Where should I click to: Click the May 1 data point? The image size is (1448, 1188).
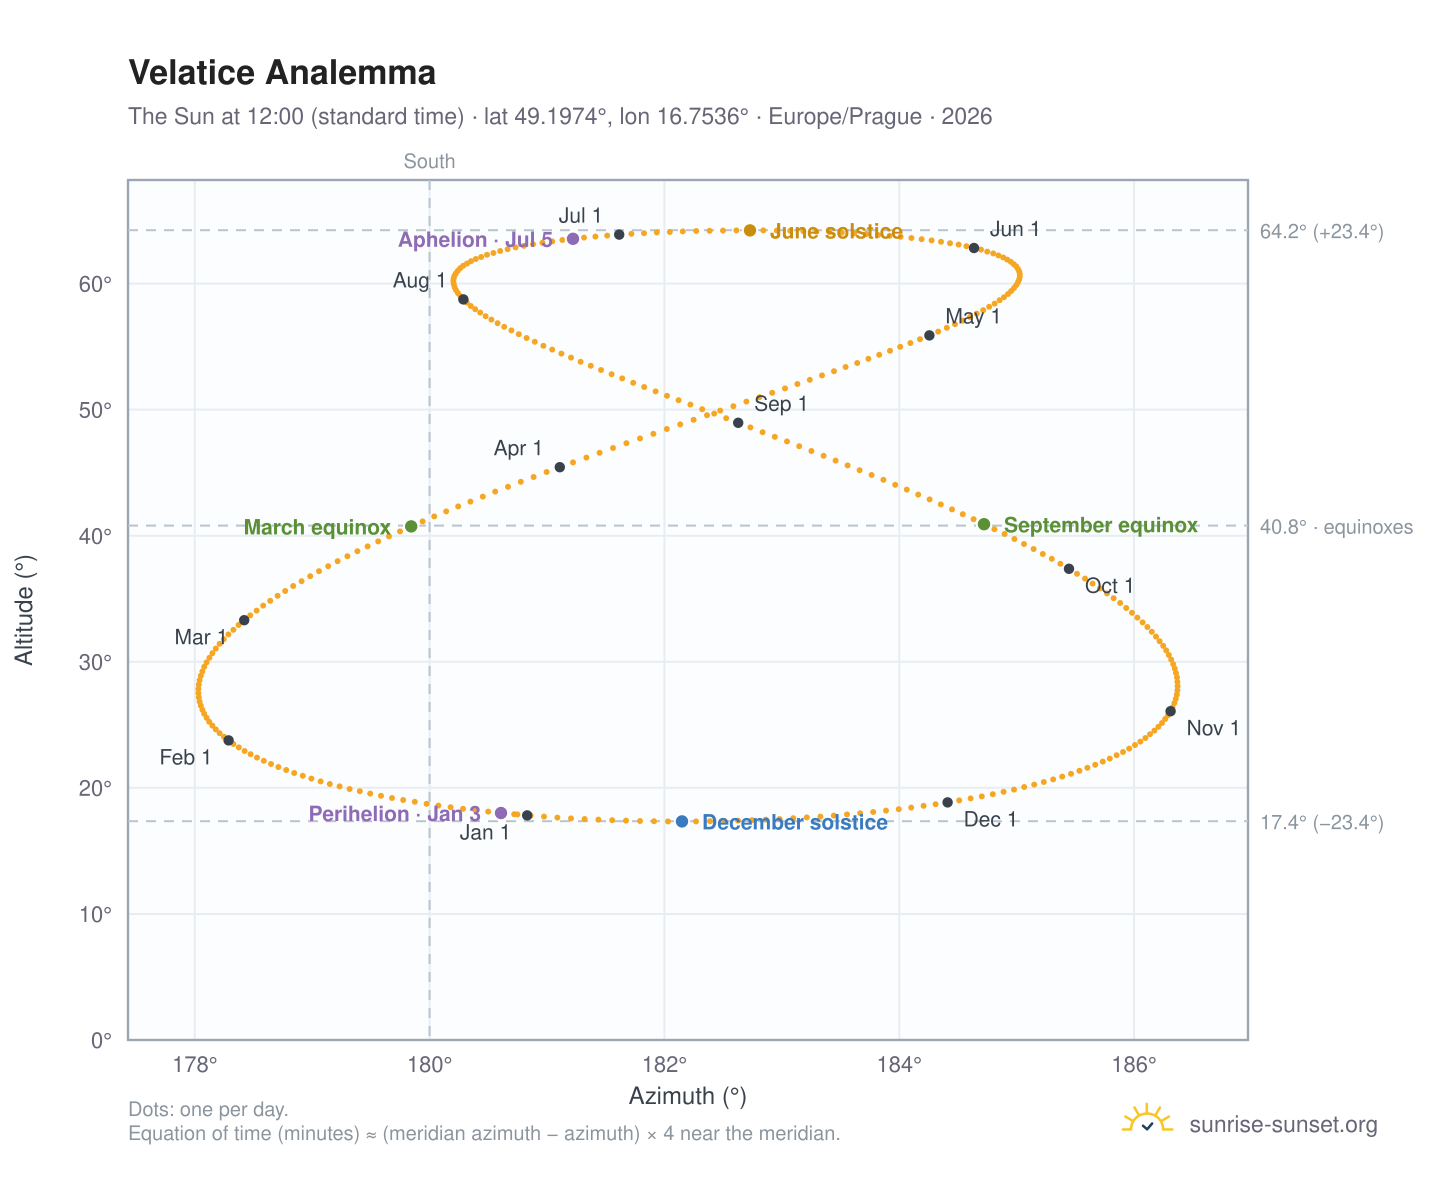(x=929, y=335)
